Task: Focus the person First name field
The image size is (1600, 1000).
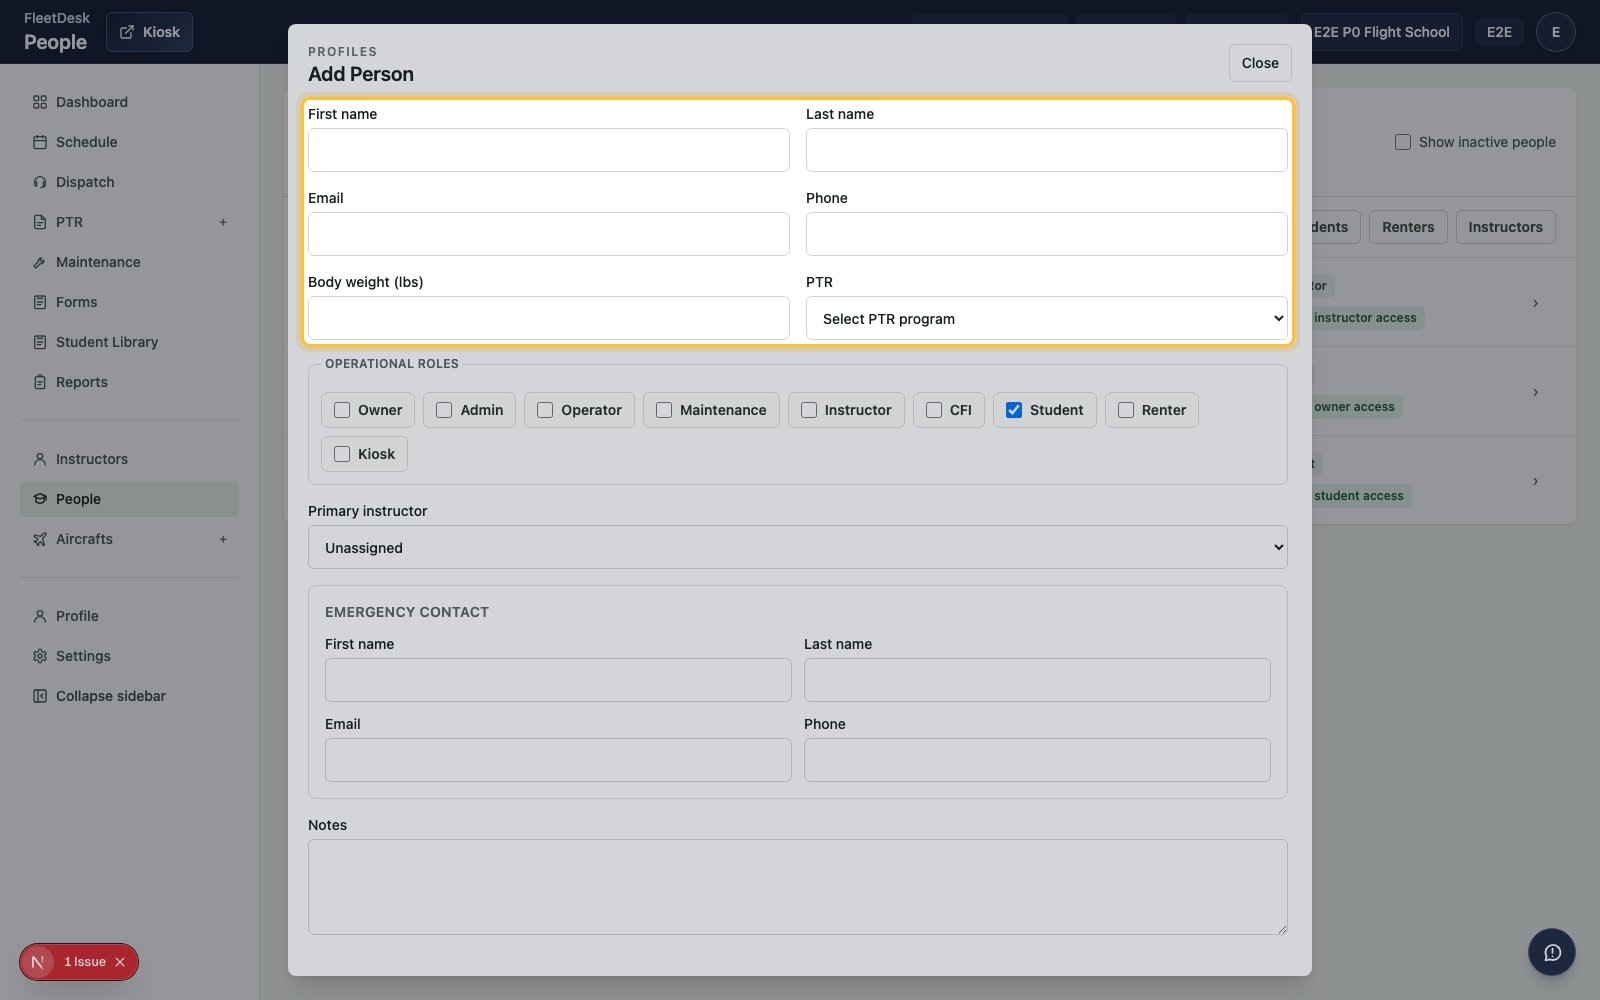Action: [x=549, y=150]
